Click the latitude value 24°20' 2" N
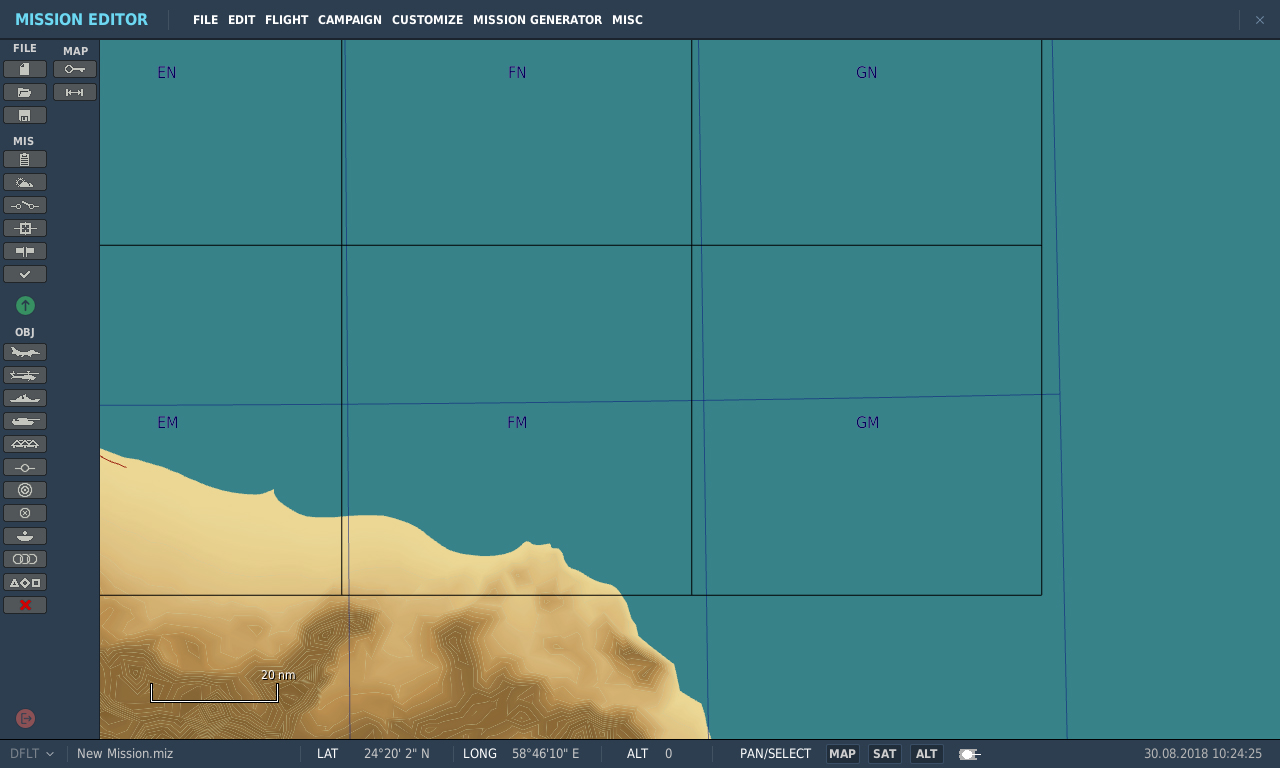1280x768 pixels. (x=397, y=754)
